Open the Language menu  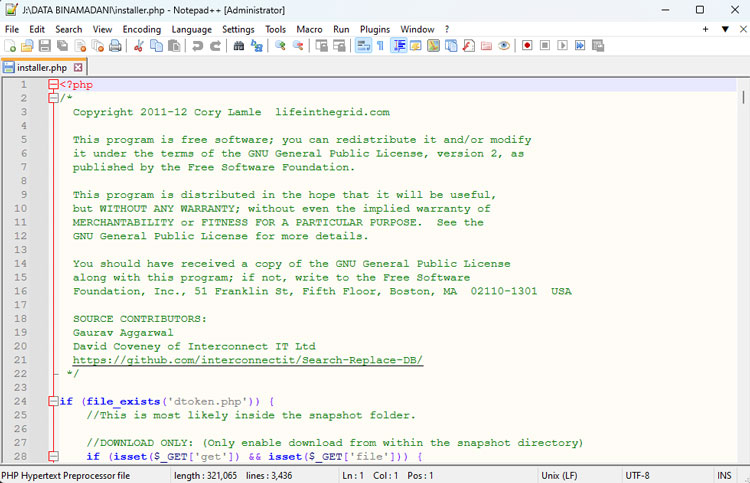191,29
